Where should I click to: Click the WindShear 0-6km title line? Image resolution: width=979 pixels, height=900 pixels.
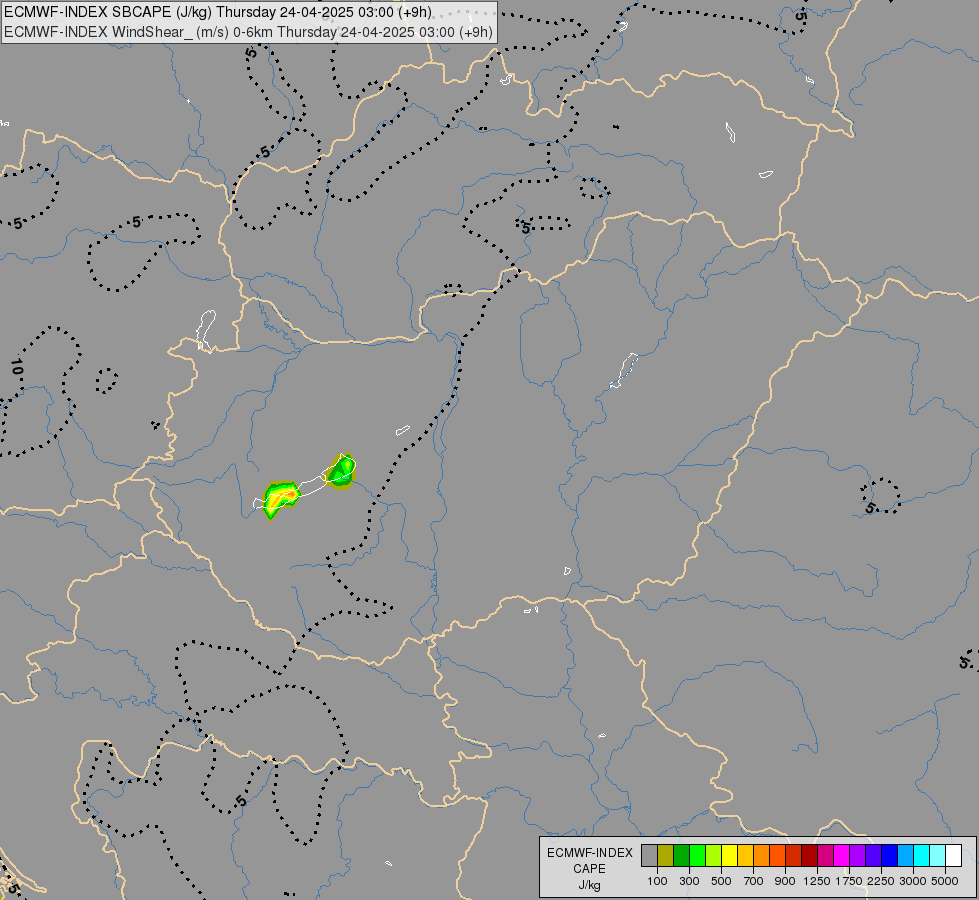coord(248,32)
